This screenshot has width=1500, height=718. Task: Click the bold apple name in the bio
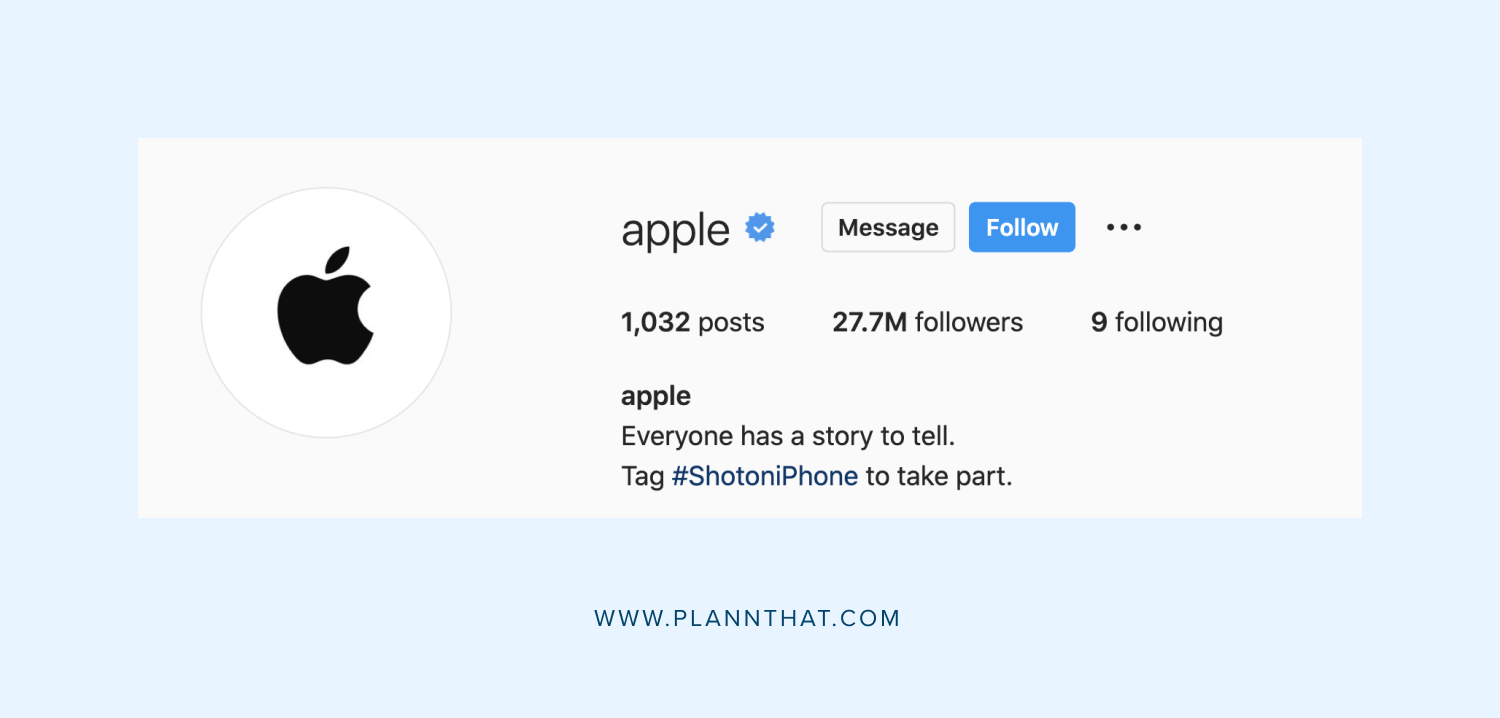point(655,395)
